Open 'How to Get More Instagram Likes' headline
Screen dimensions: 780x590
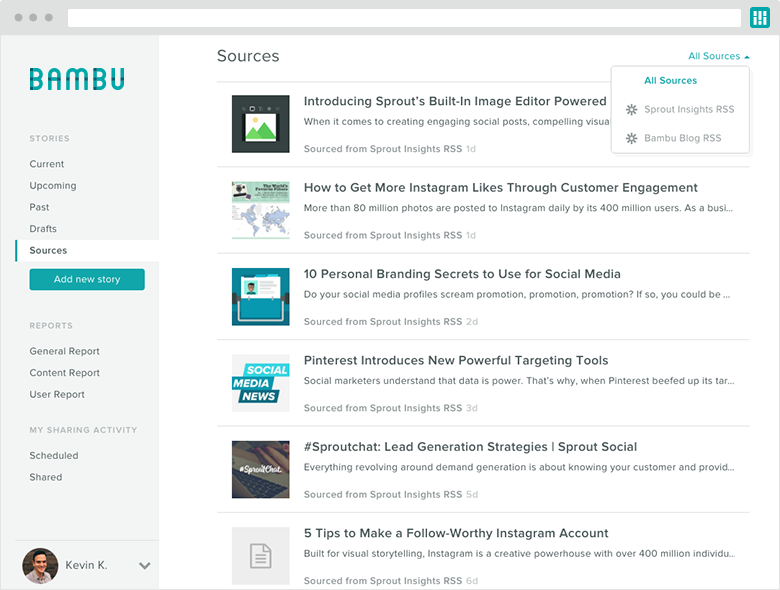coord(500,188)
